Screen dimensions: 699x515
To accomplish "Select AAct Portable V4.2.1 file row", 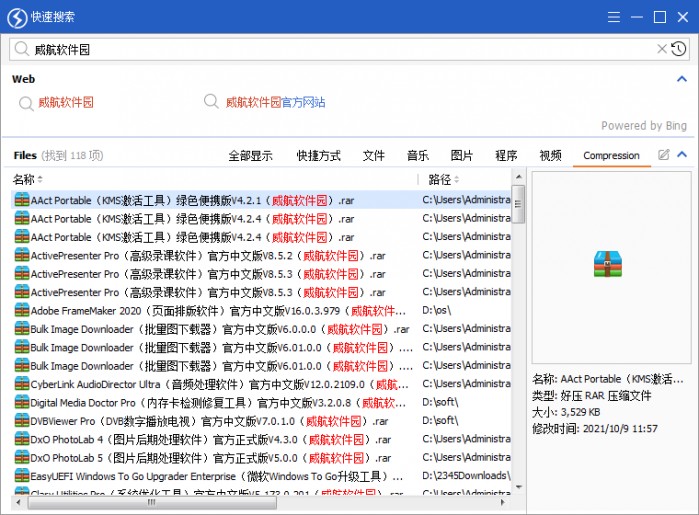I will pos(261,200).
